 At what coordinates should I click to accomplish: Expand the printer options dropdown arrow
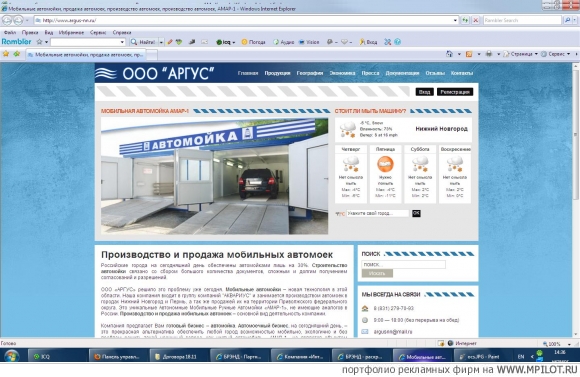coord(498,54)
